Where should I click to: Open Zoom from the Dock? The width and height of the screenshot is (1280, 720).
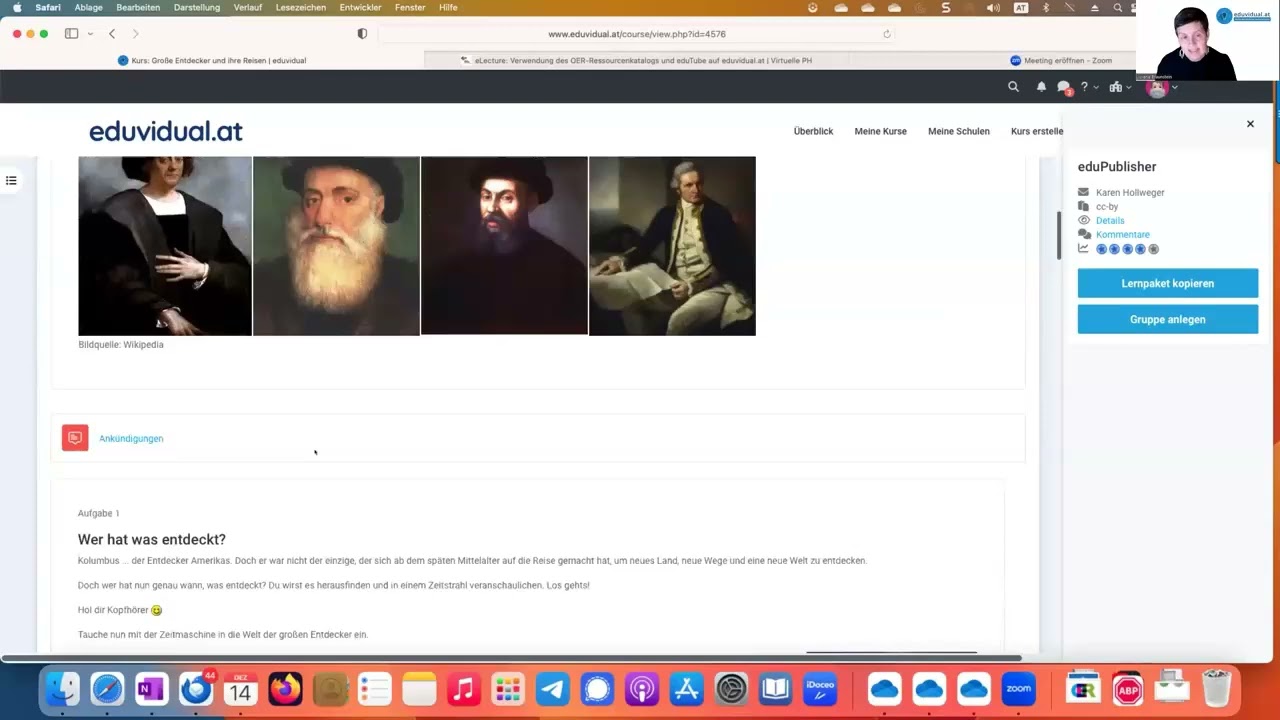pos(1018,689)
